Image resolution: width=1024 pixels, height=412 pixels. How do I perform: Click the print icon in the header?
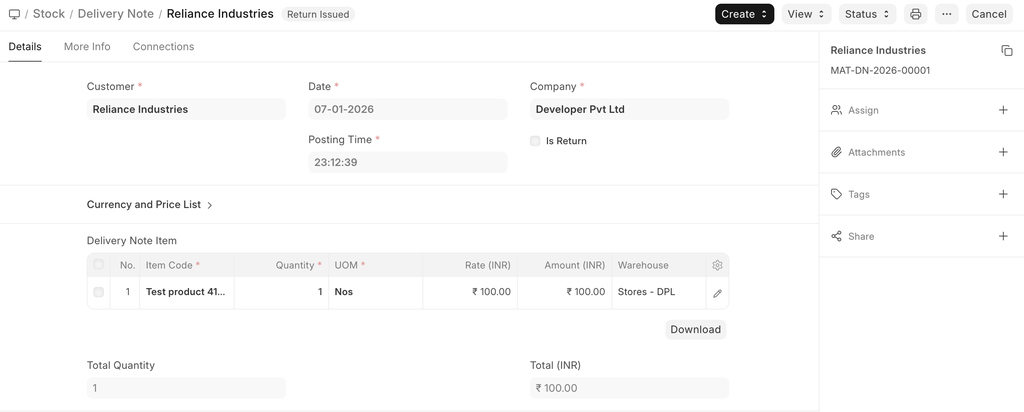[915, 14]
